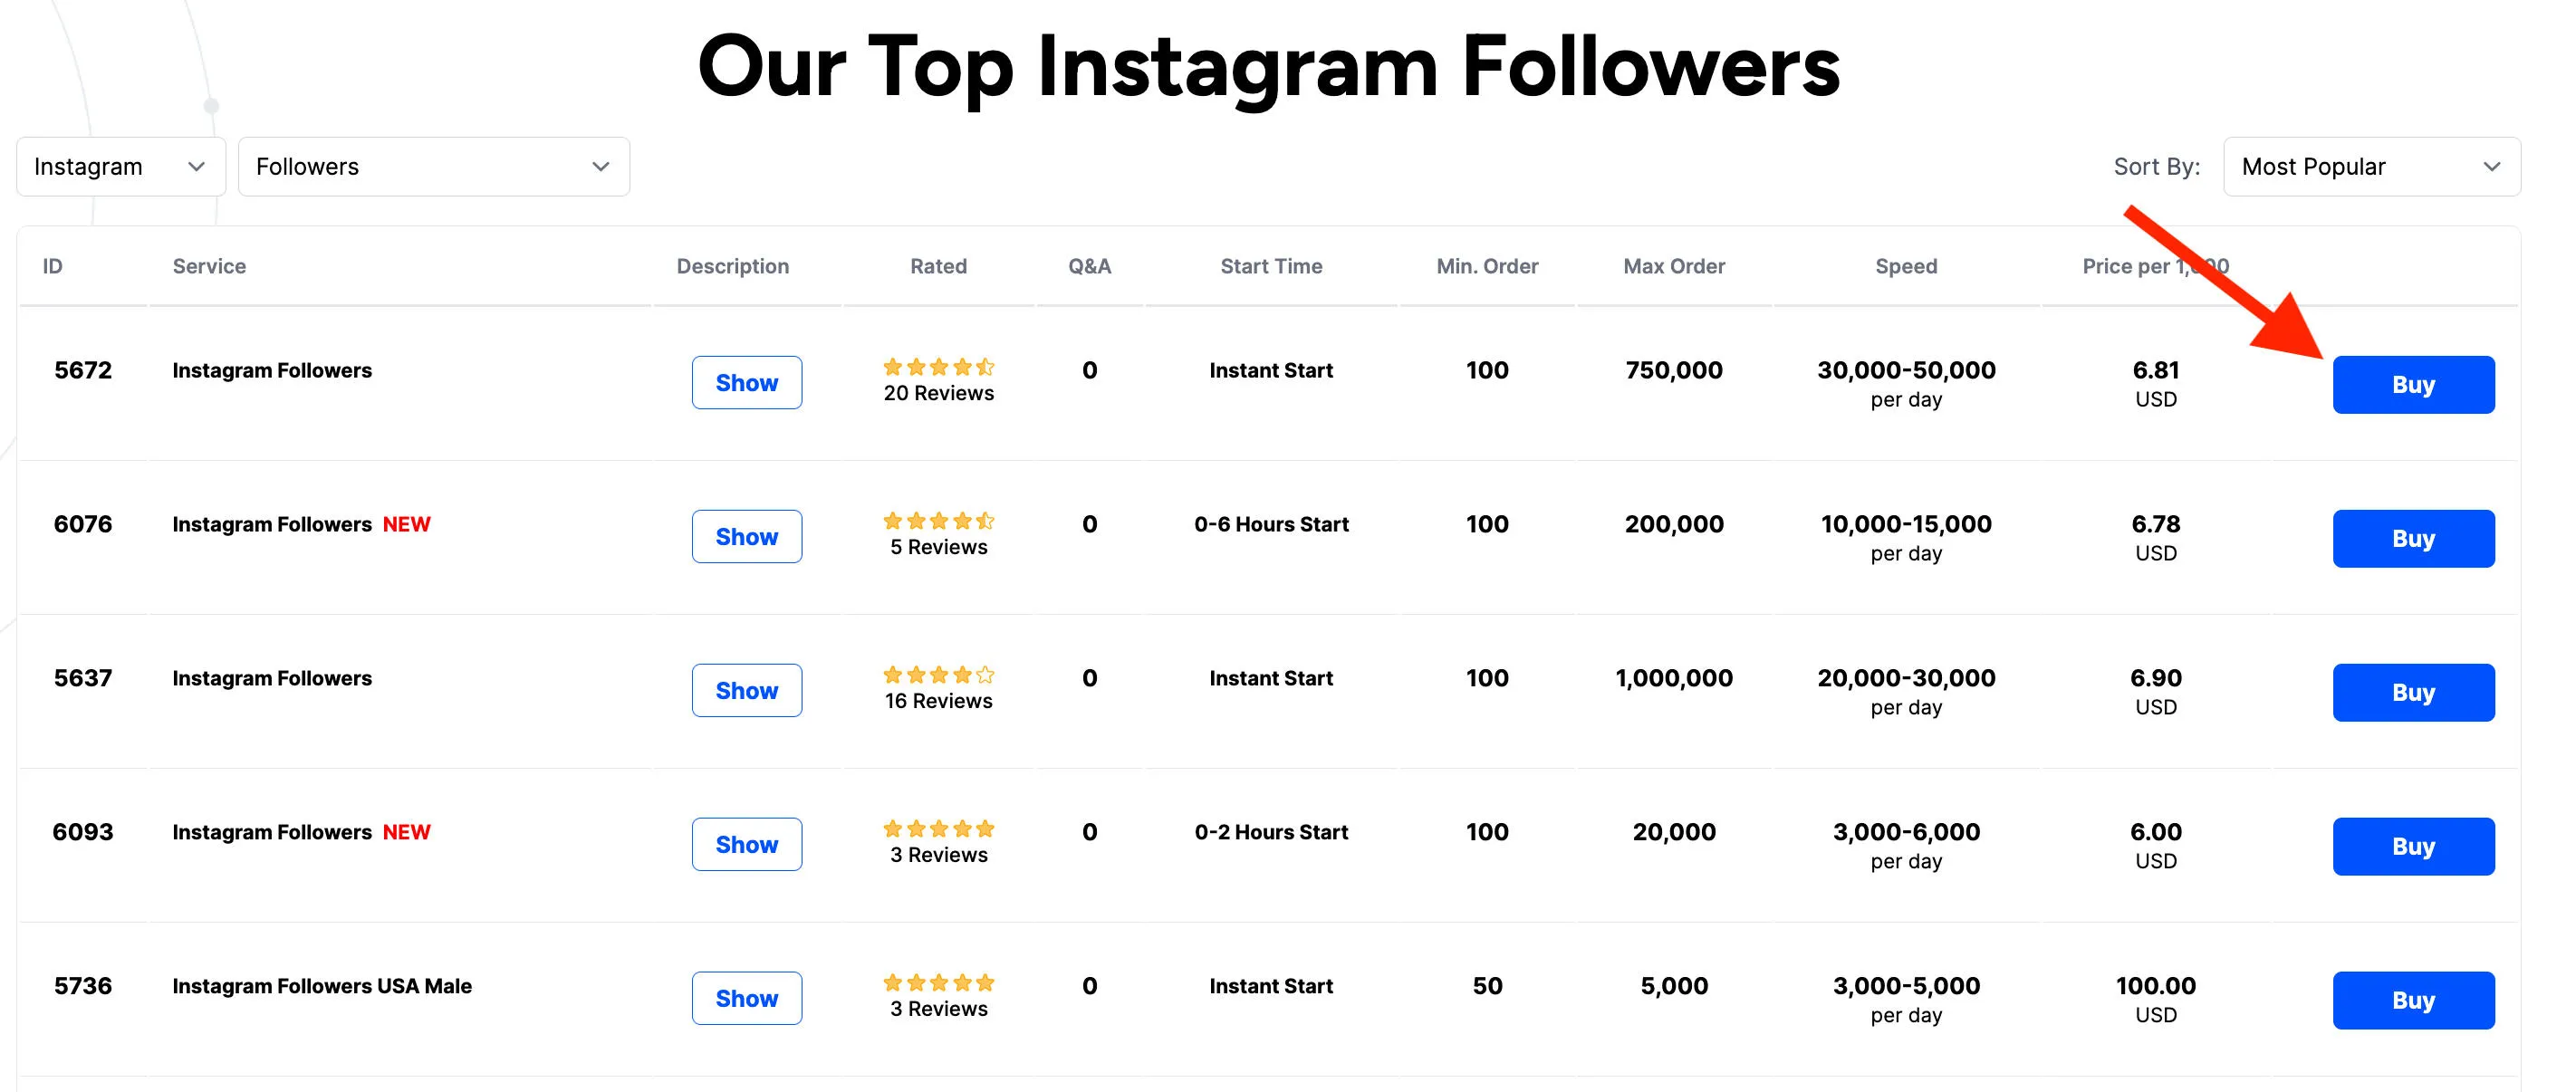Change the Sort By option from Most Popular
The height and width of the screenshot is (1092, 2576).
[2371, 166]
